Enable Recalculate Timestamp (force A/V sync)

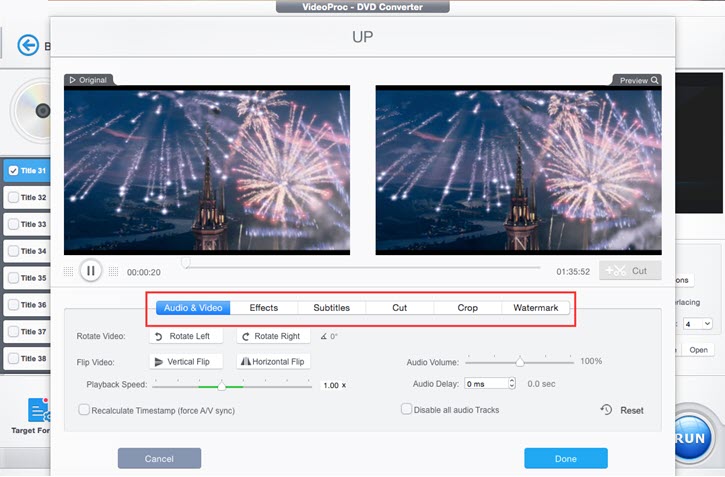[x=84, y=410]
